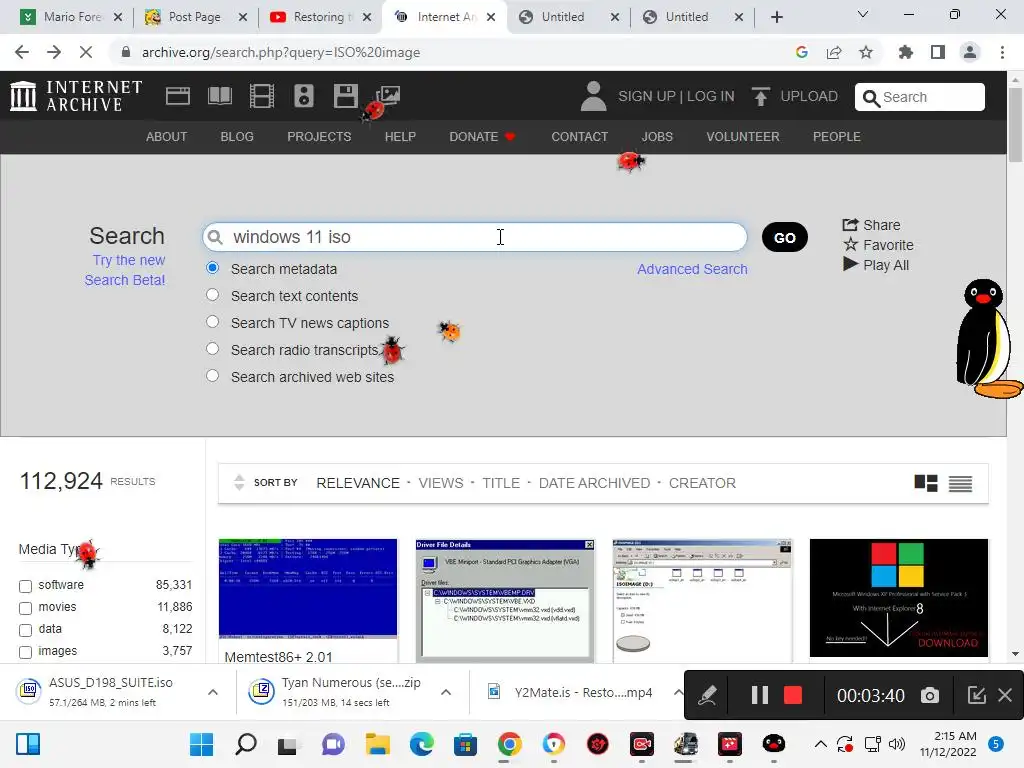Open the DONATE menu item
Screen dimensions: 1024x768
coord(482,136)
